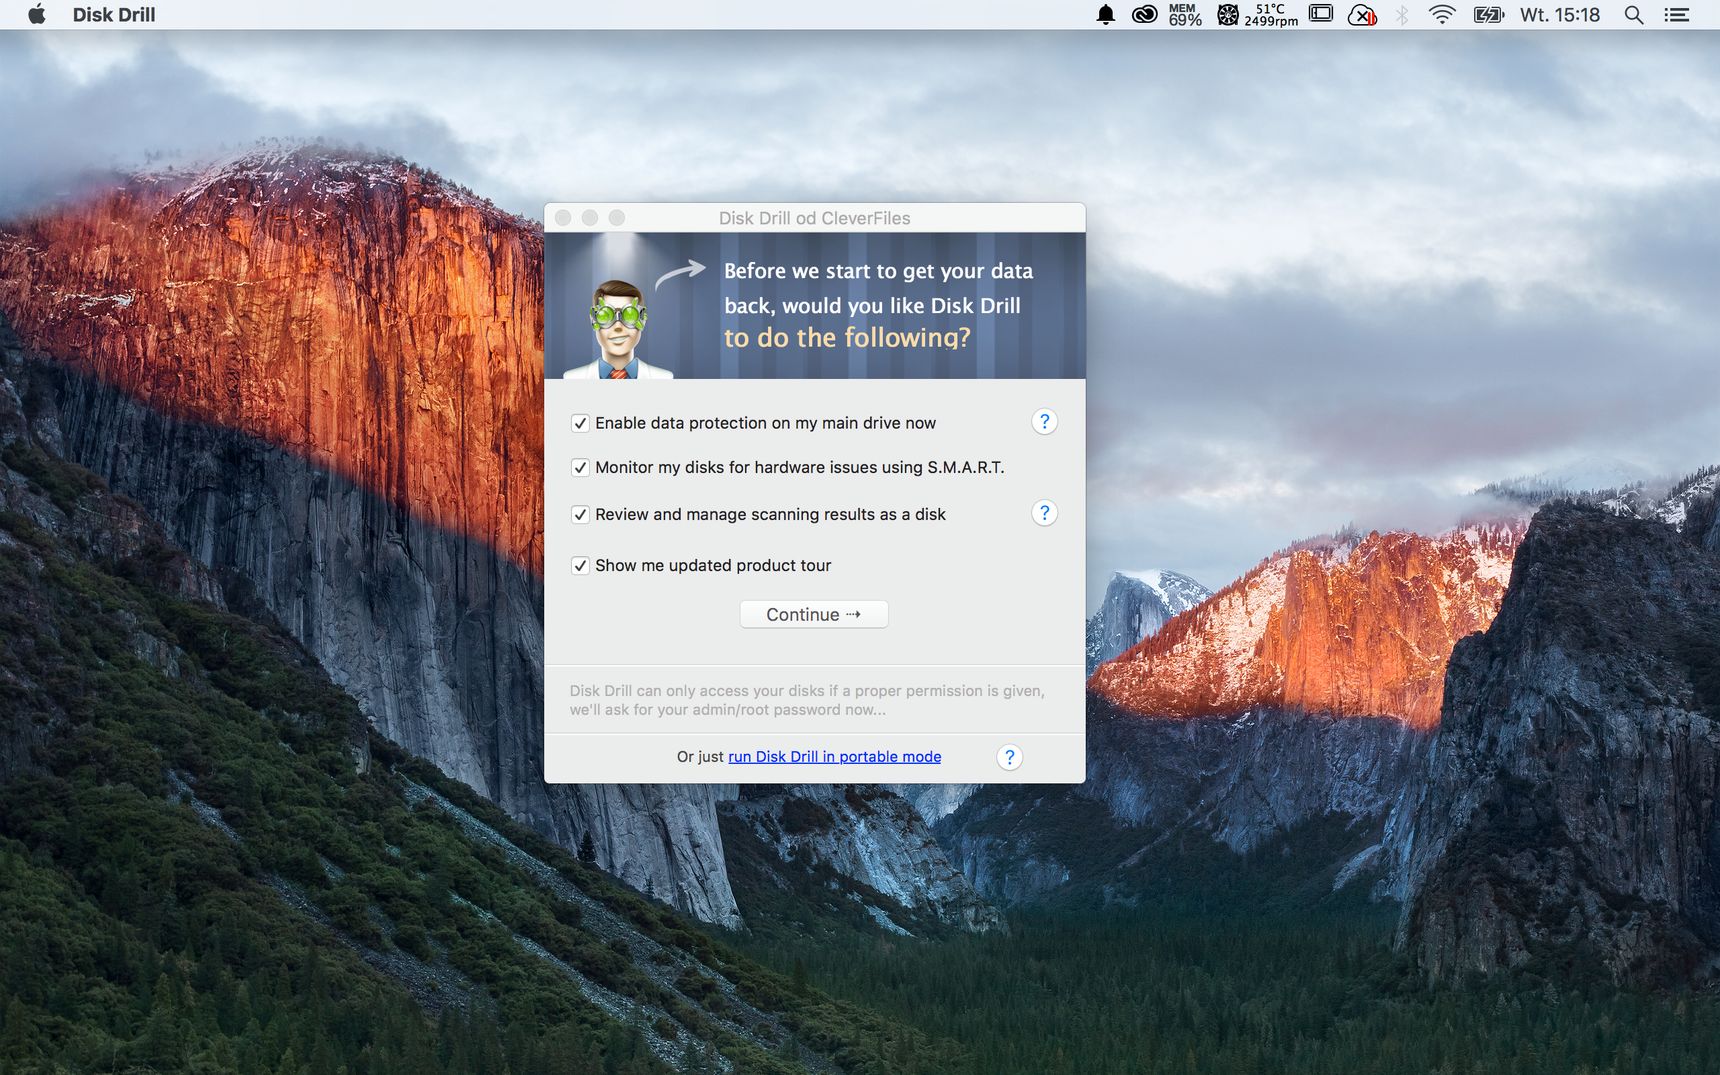The image size is (1720, 1075).
Task: Close the Disk Drill od CleverFiles window
Action: point(563,217)
